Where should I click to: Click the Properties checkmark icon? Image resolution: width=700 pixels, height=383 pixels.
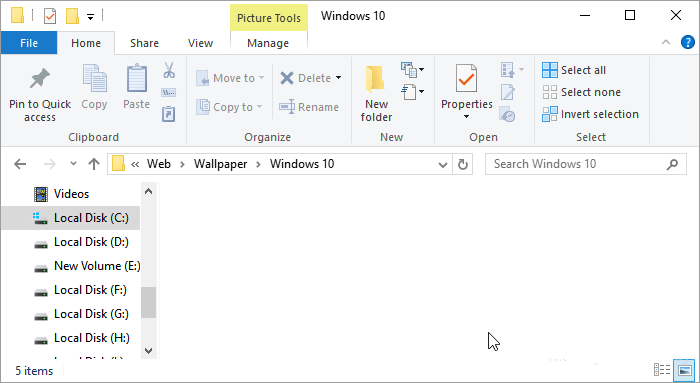(466, 78)
